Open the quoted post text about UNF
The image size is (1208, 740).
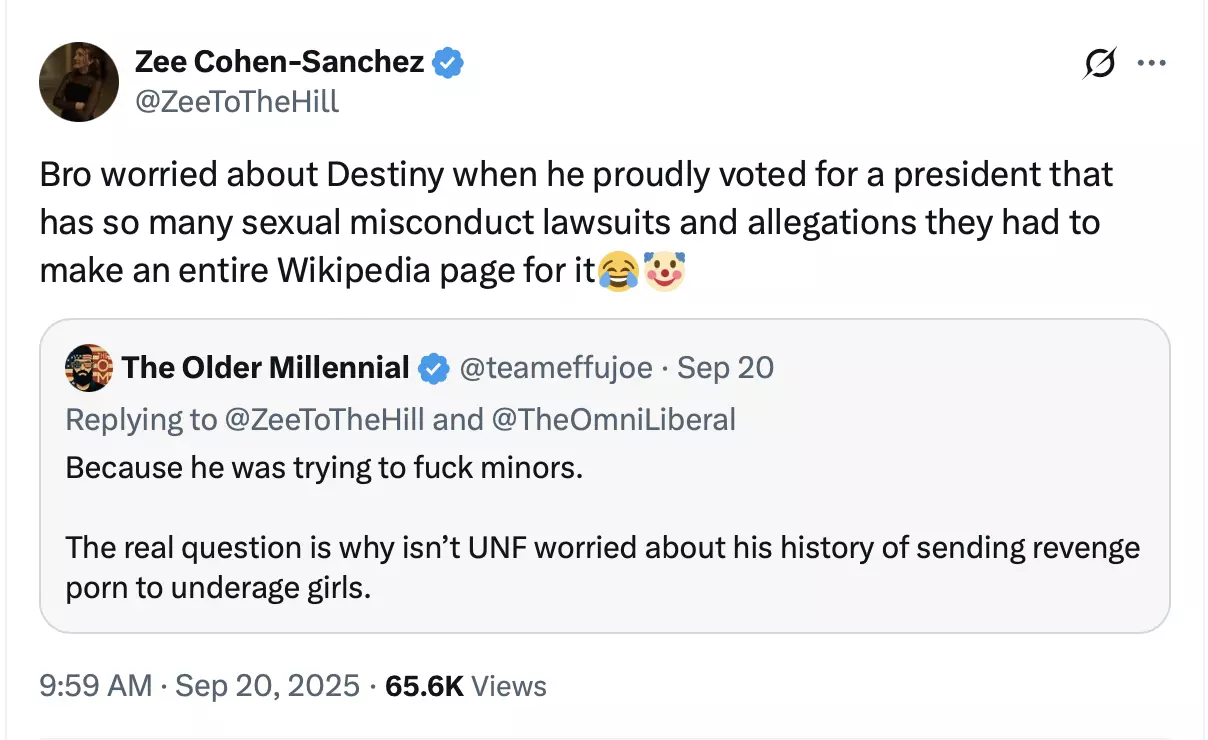click(x=603, y=567)
